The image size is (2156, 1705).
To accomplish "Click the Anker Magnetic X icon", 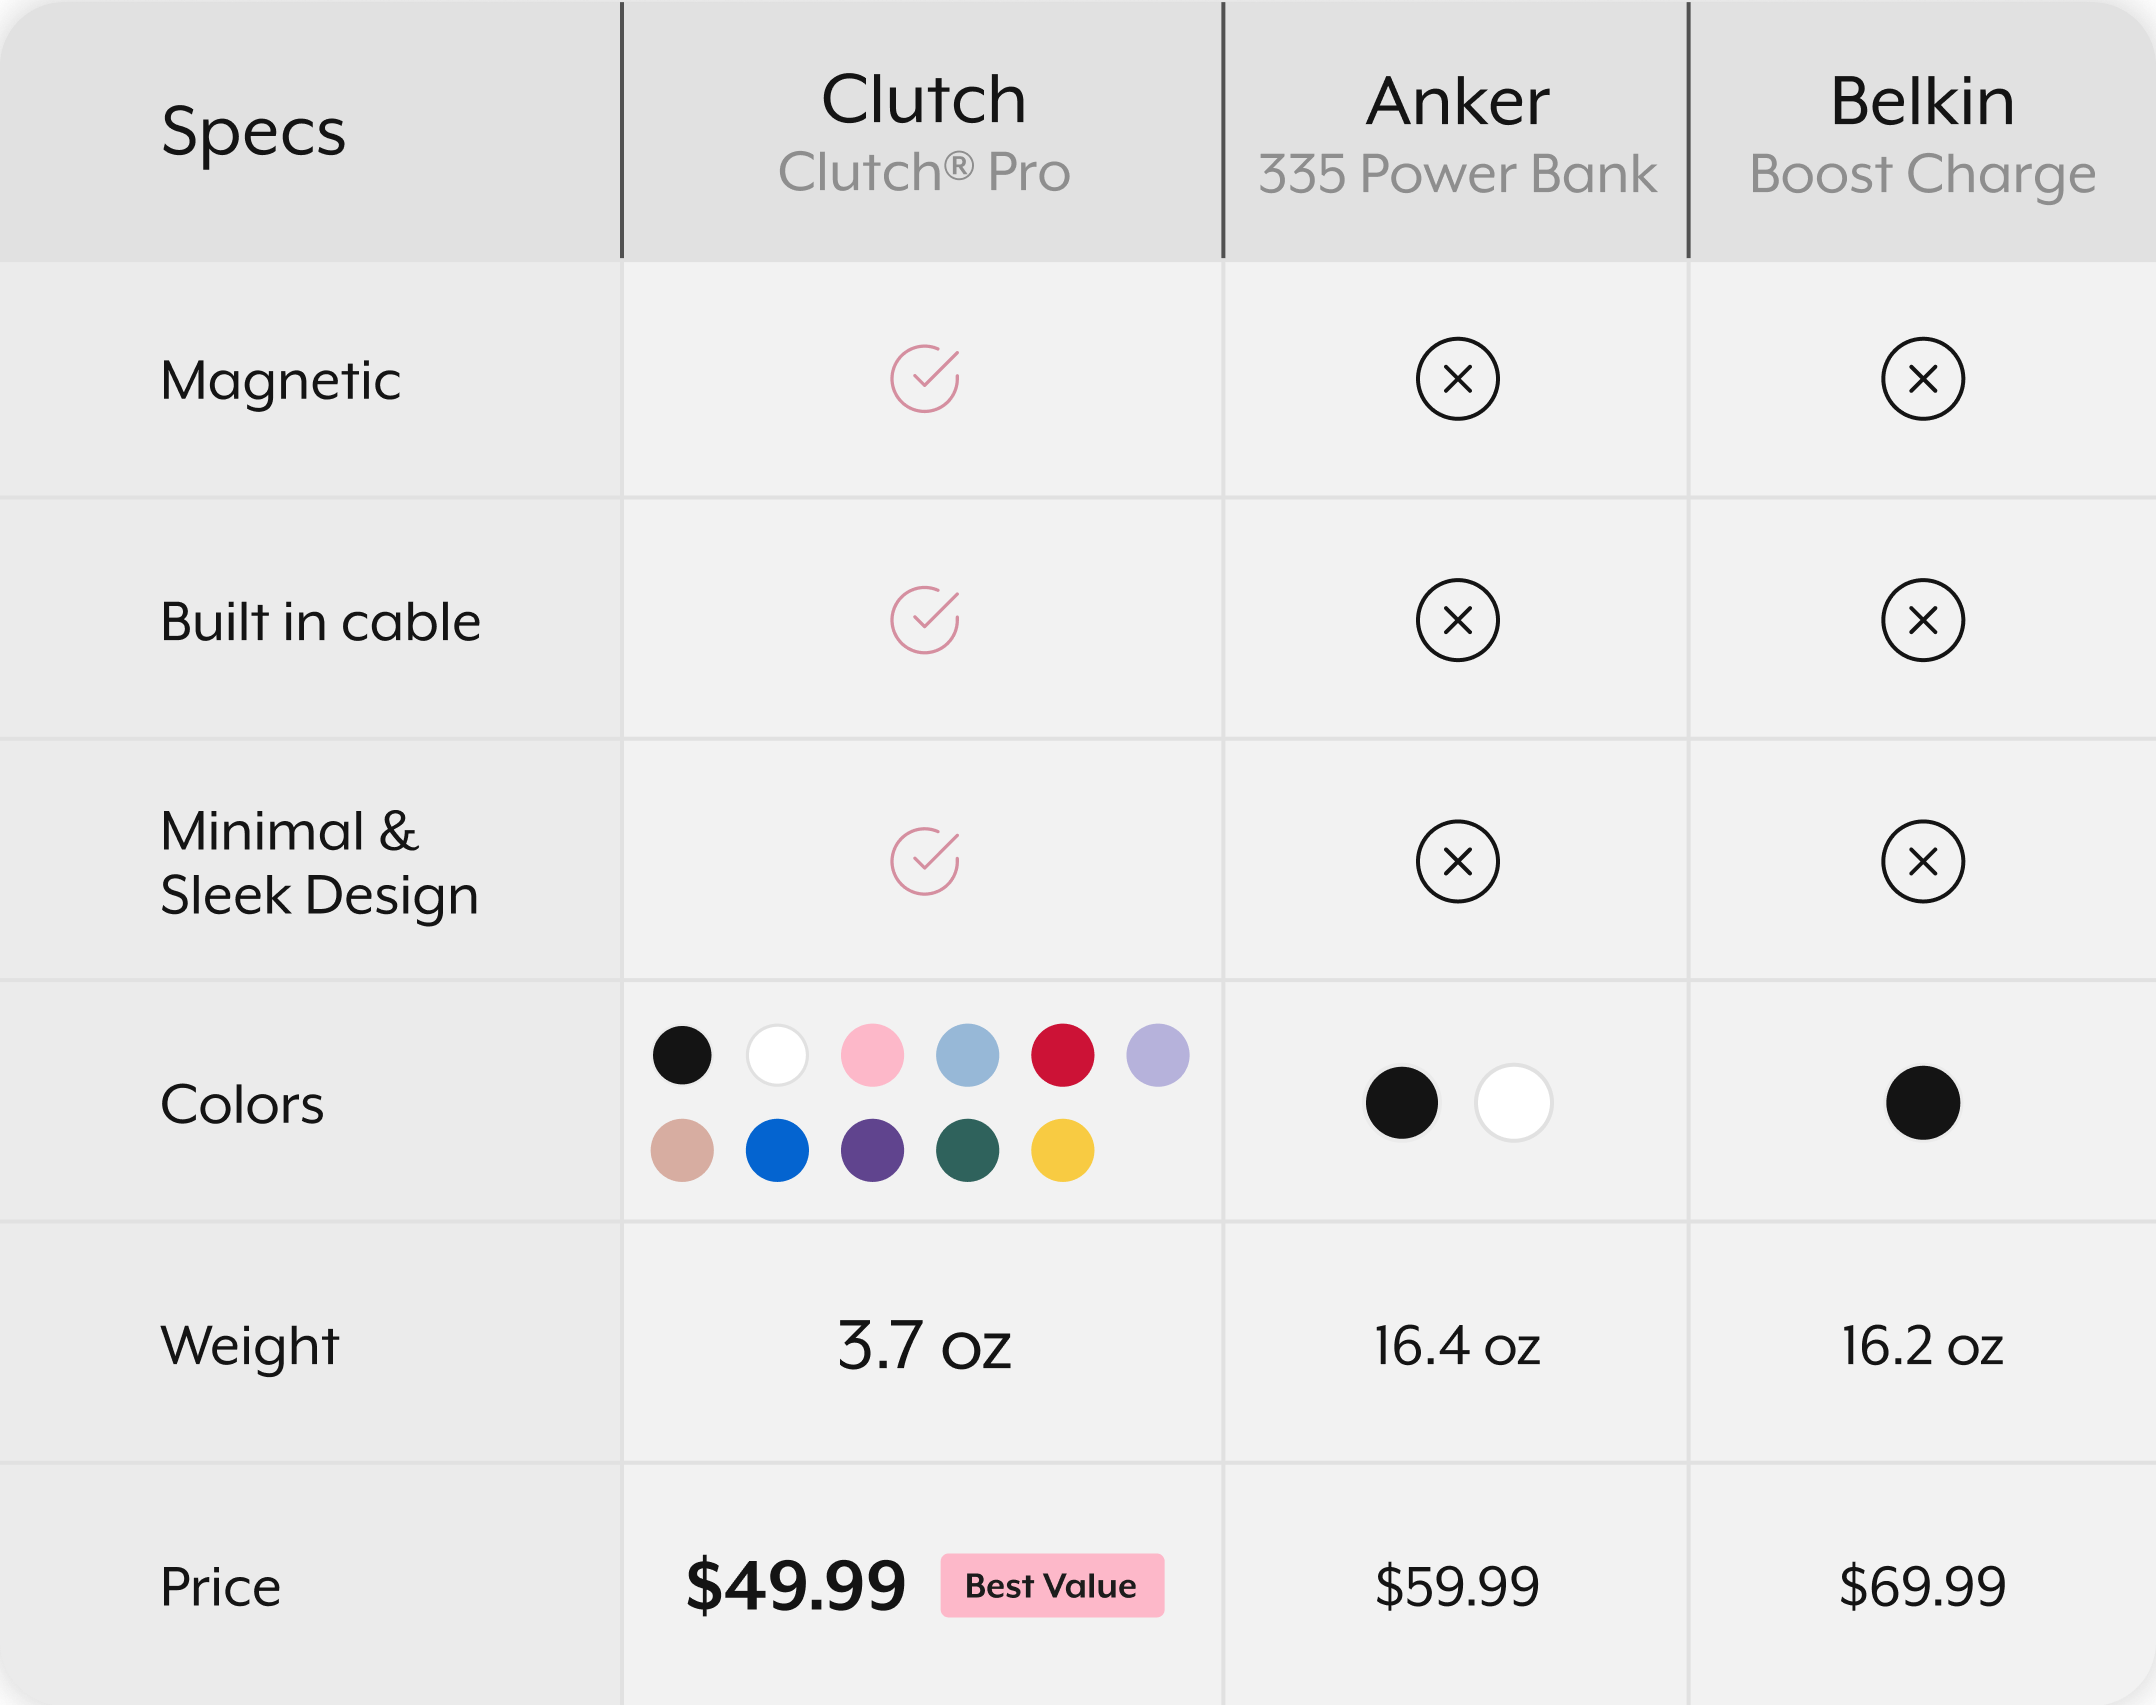I will tap(1458, 379).
